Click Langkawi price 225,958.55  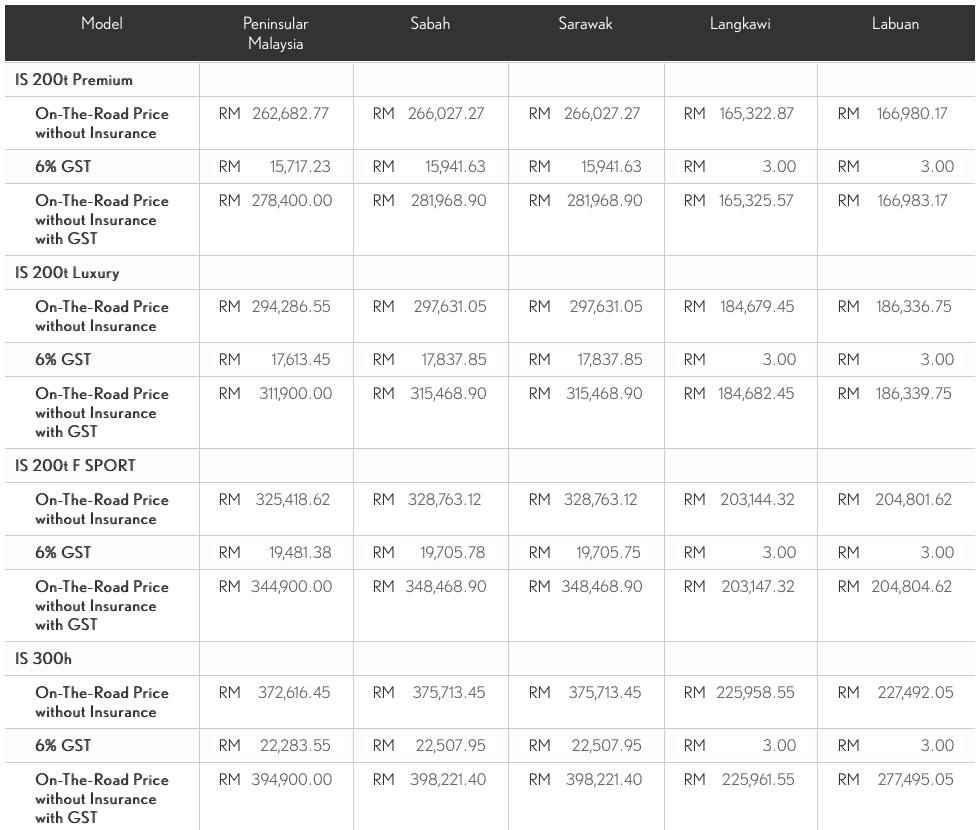[756, 692]
